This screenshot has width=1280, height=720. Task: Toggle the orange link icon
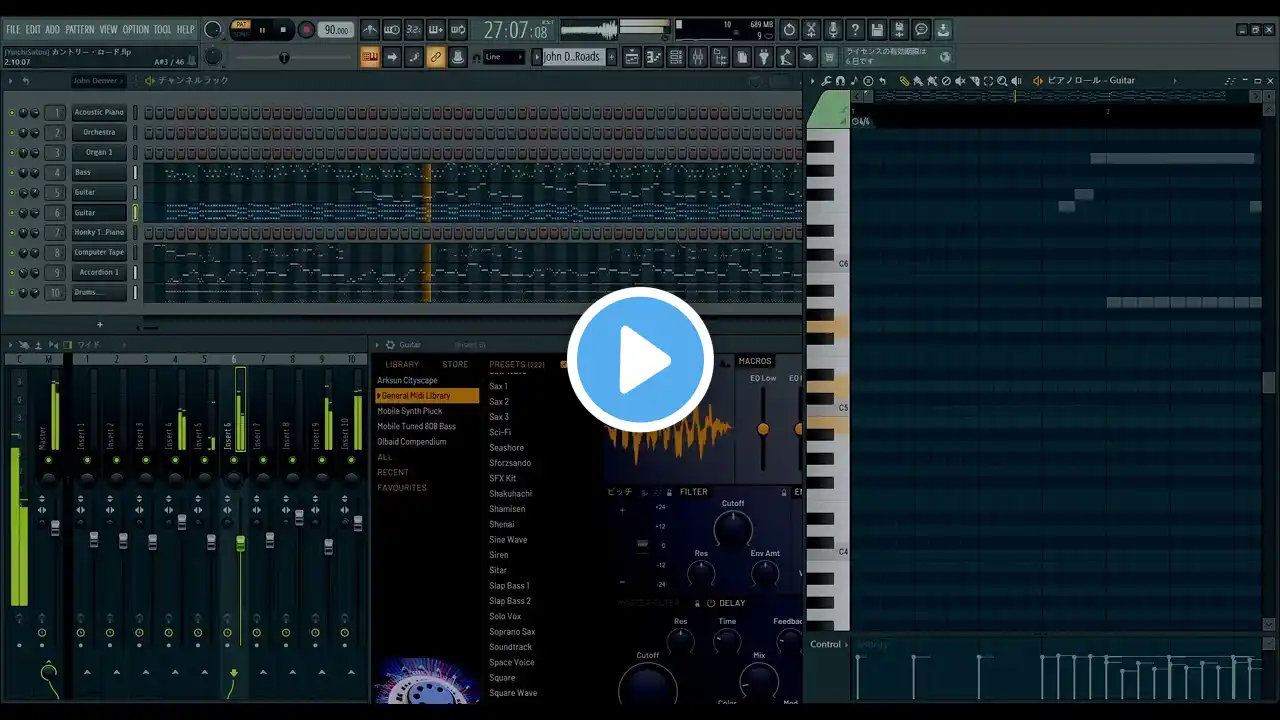point(436,57)
